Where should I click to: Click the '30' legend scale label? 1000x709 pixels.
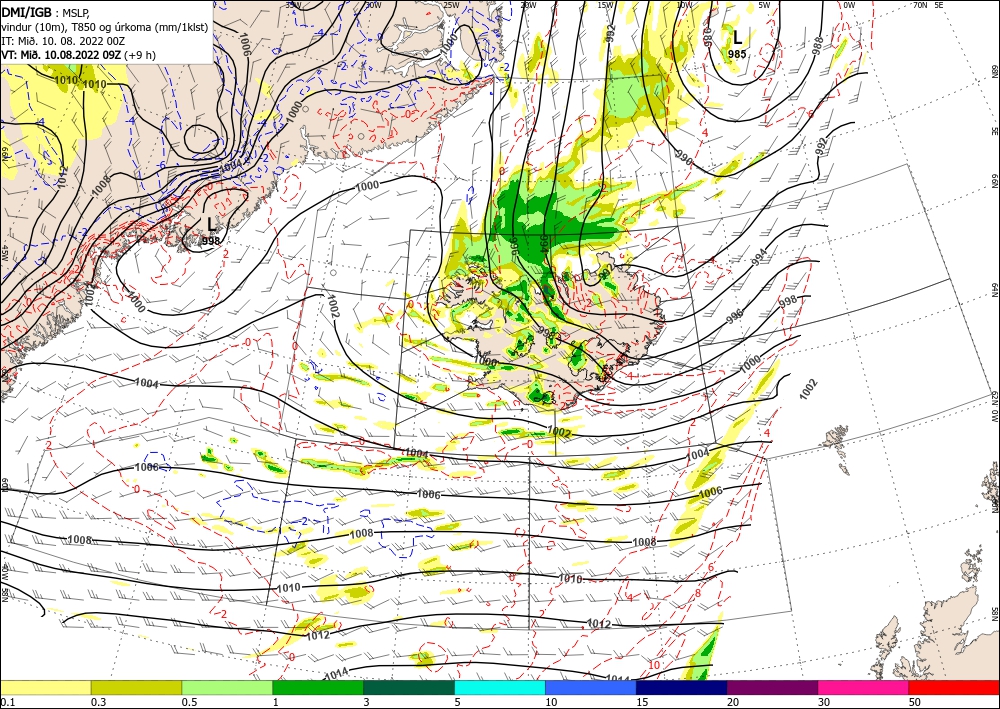click(x=824, y=702)
